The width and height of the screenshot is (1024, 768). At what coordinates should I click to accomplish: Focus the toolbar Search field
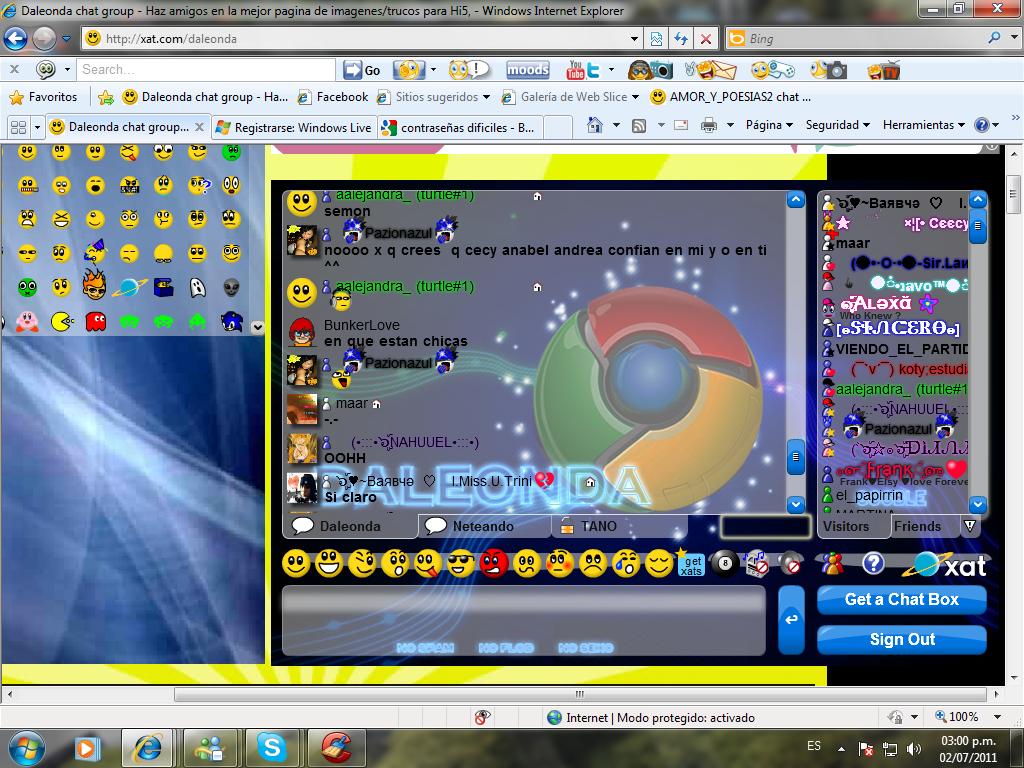click(206, 69)
